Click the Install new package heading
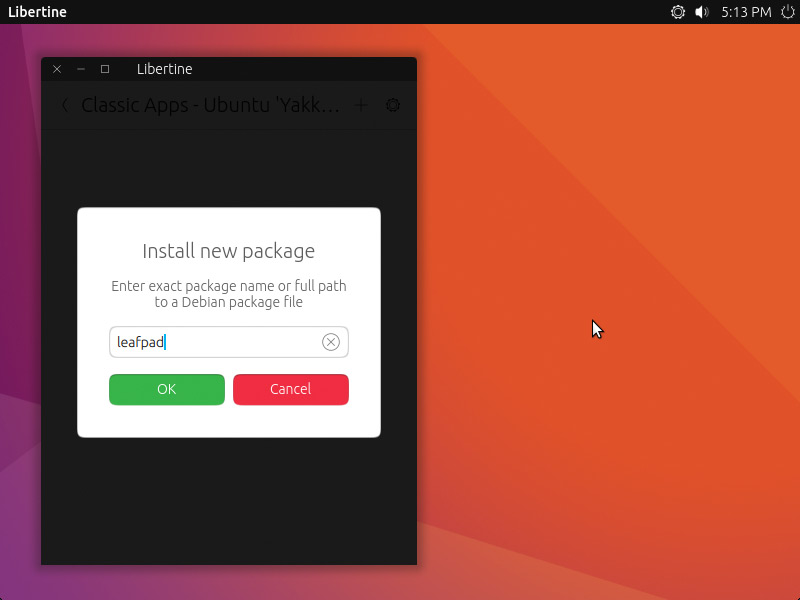This screenshot has width=800, height=600. [228, 251]
